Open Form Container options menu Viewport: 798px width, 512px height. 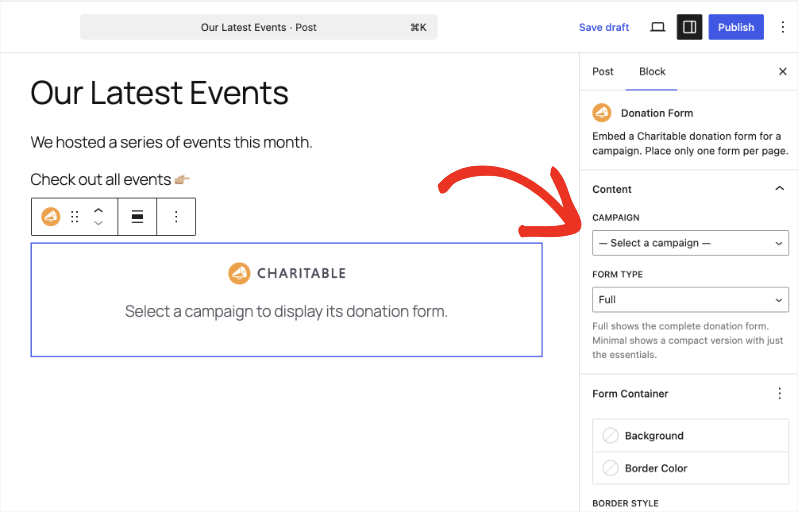click(x=779, y=393)
